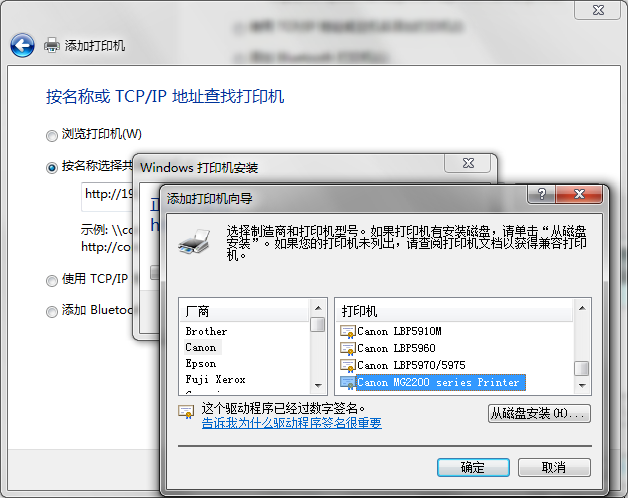
Task: Select the 添加 Bluetooth radio option
Action: tap(52, 312)
